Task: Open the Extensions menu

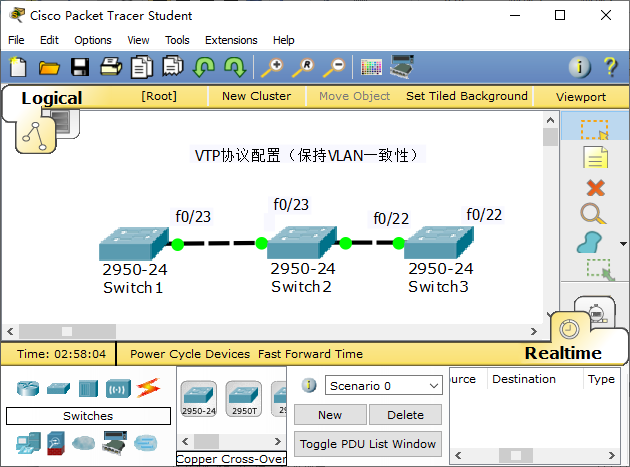Action: point(231,40)
